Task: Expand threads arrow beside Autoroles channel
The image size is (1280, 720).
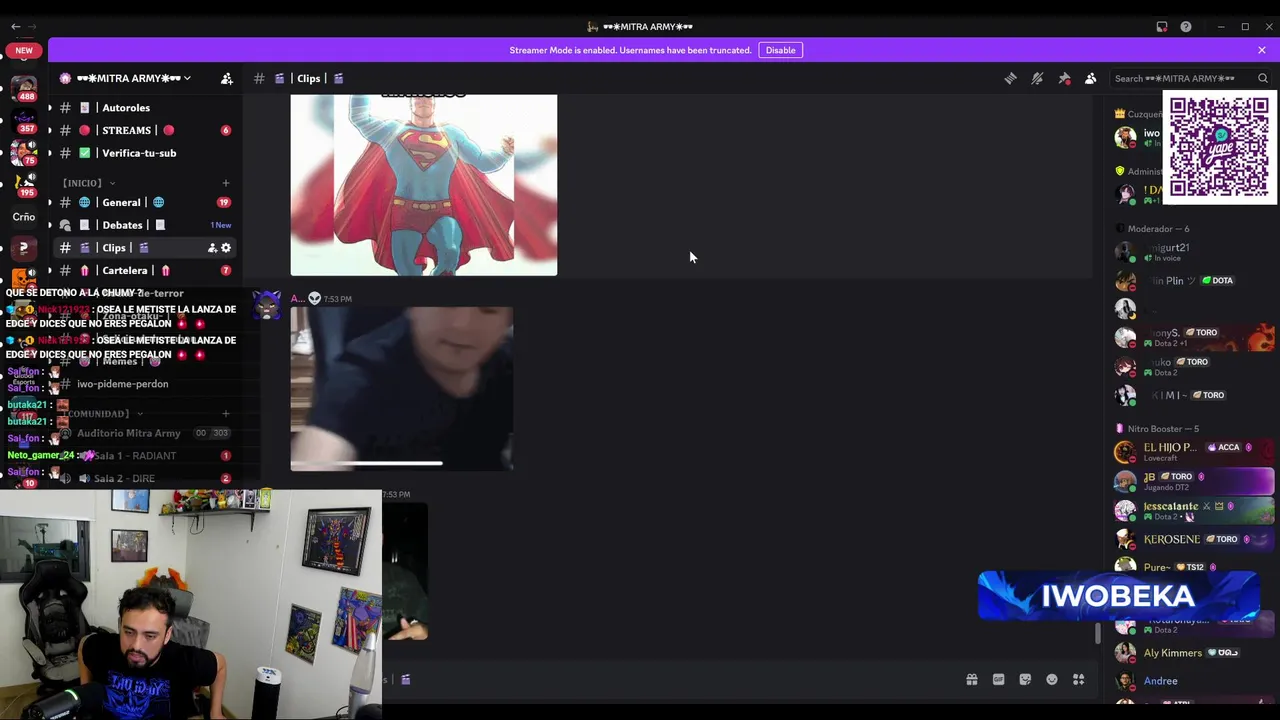Action: click(50, 108)
